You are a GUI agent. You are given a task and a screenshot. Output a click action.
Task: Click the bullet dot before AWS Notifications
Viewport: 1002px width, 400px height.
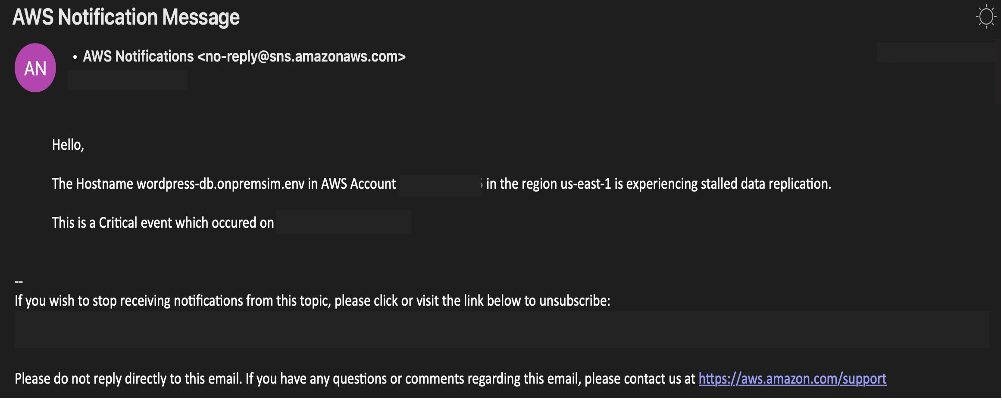pos(75,57)
